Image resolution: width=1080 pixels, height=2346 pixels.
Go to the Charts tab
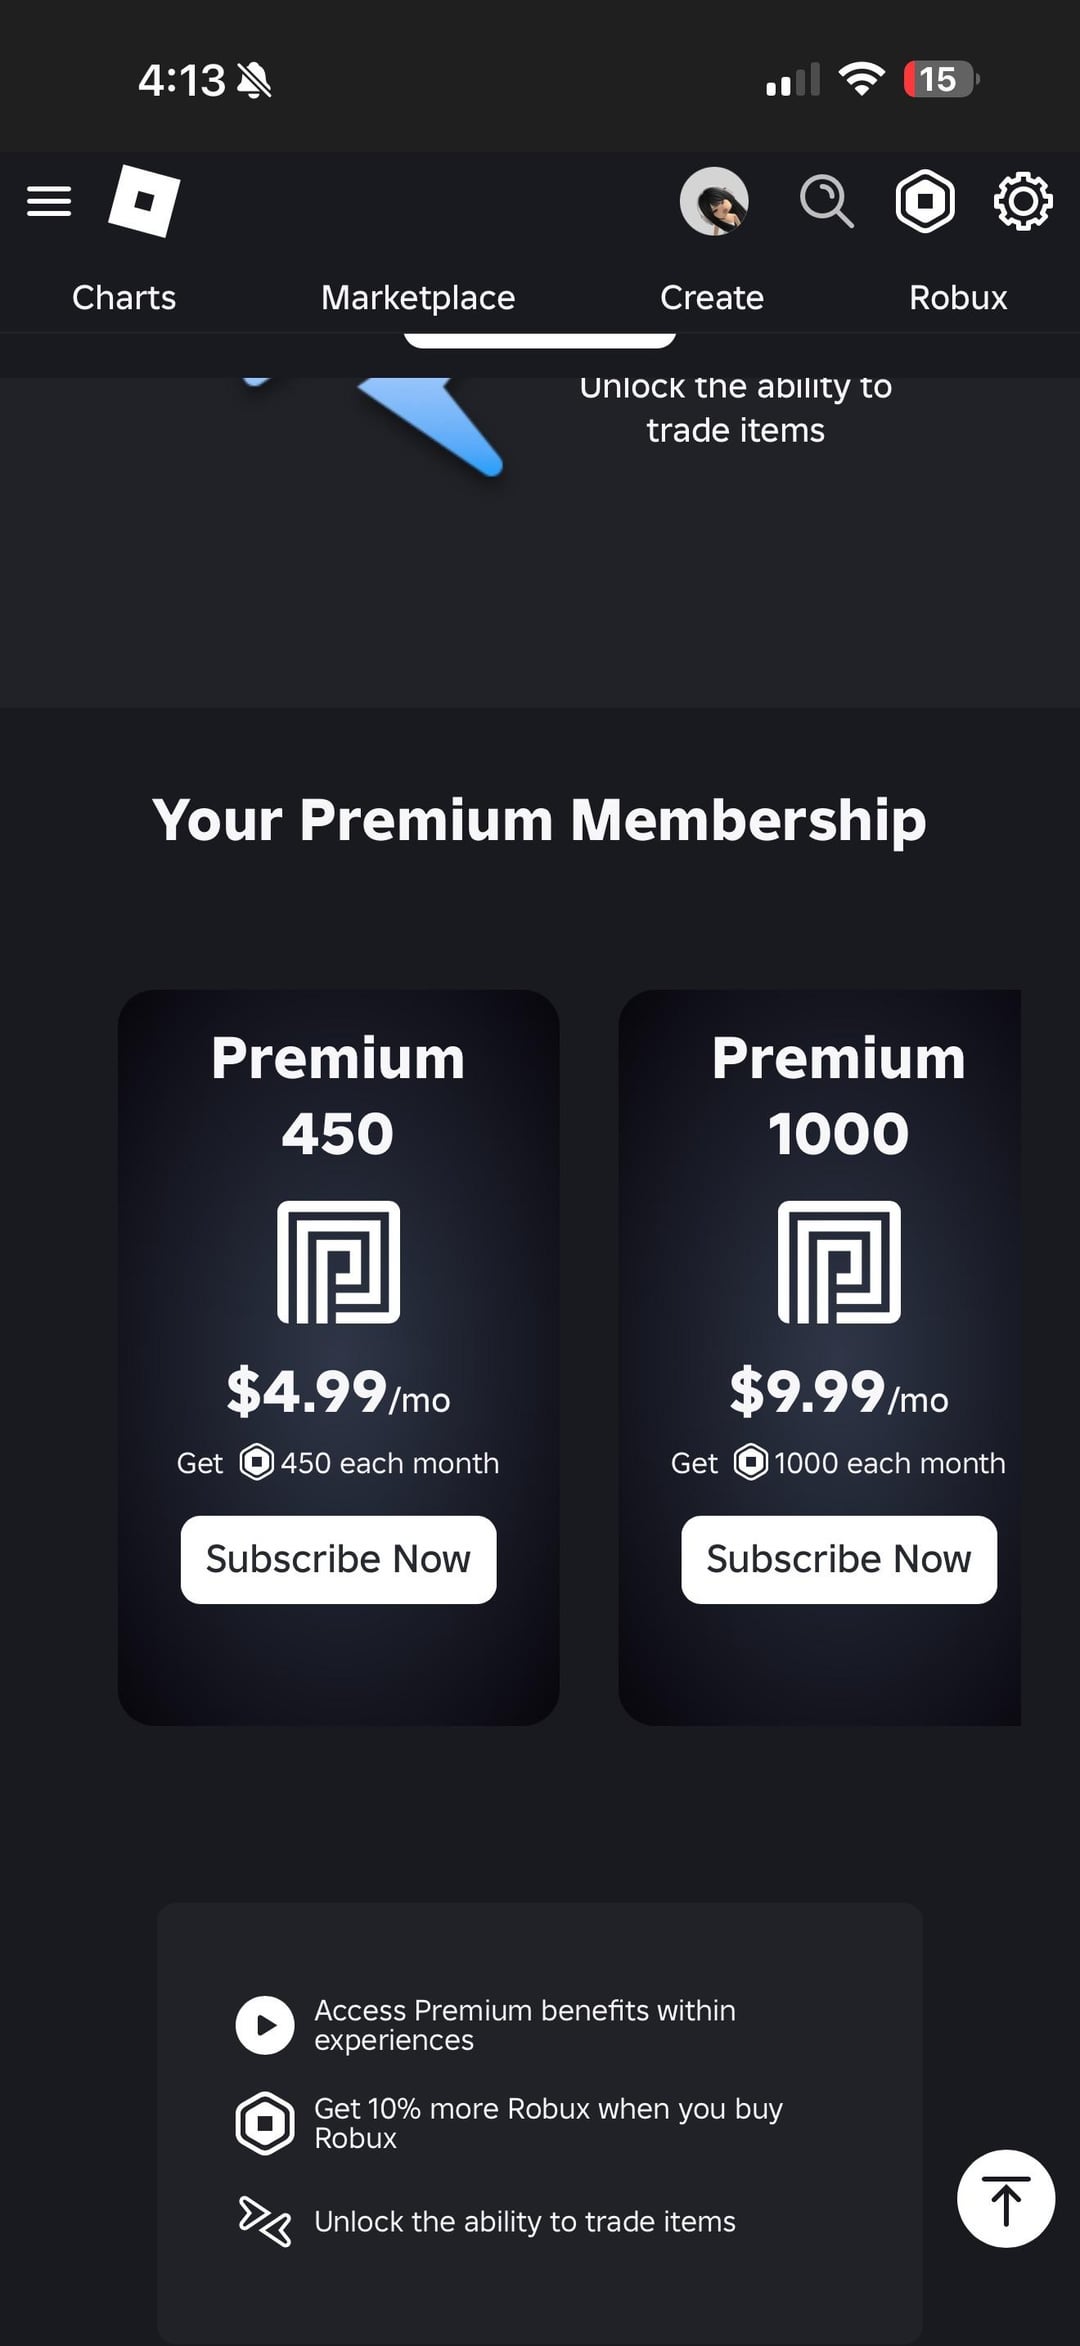pos(124,297)
